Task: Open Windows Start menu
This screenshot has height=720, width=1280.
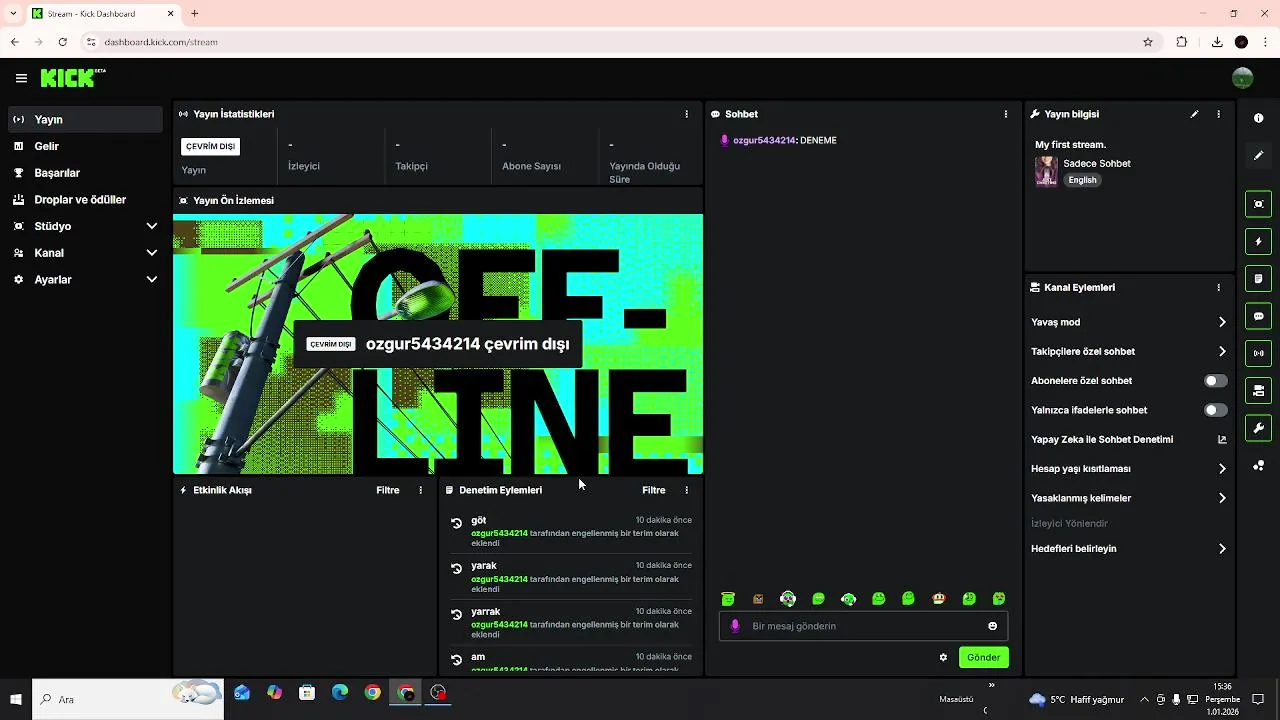Action: tap(16, 699)
